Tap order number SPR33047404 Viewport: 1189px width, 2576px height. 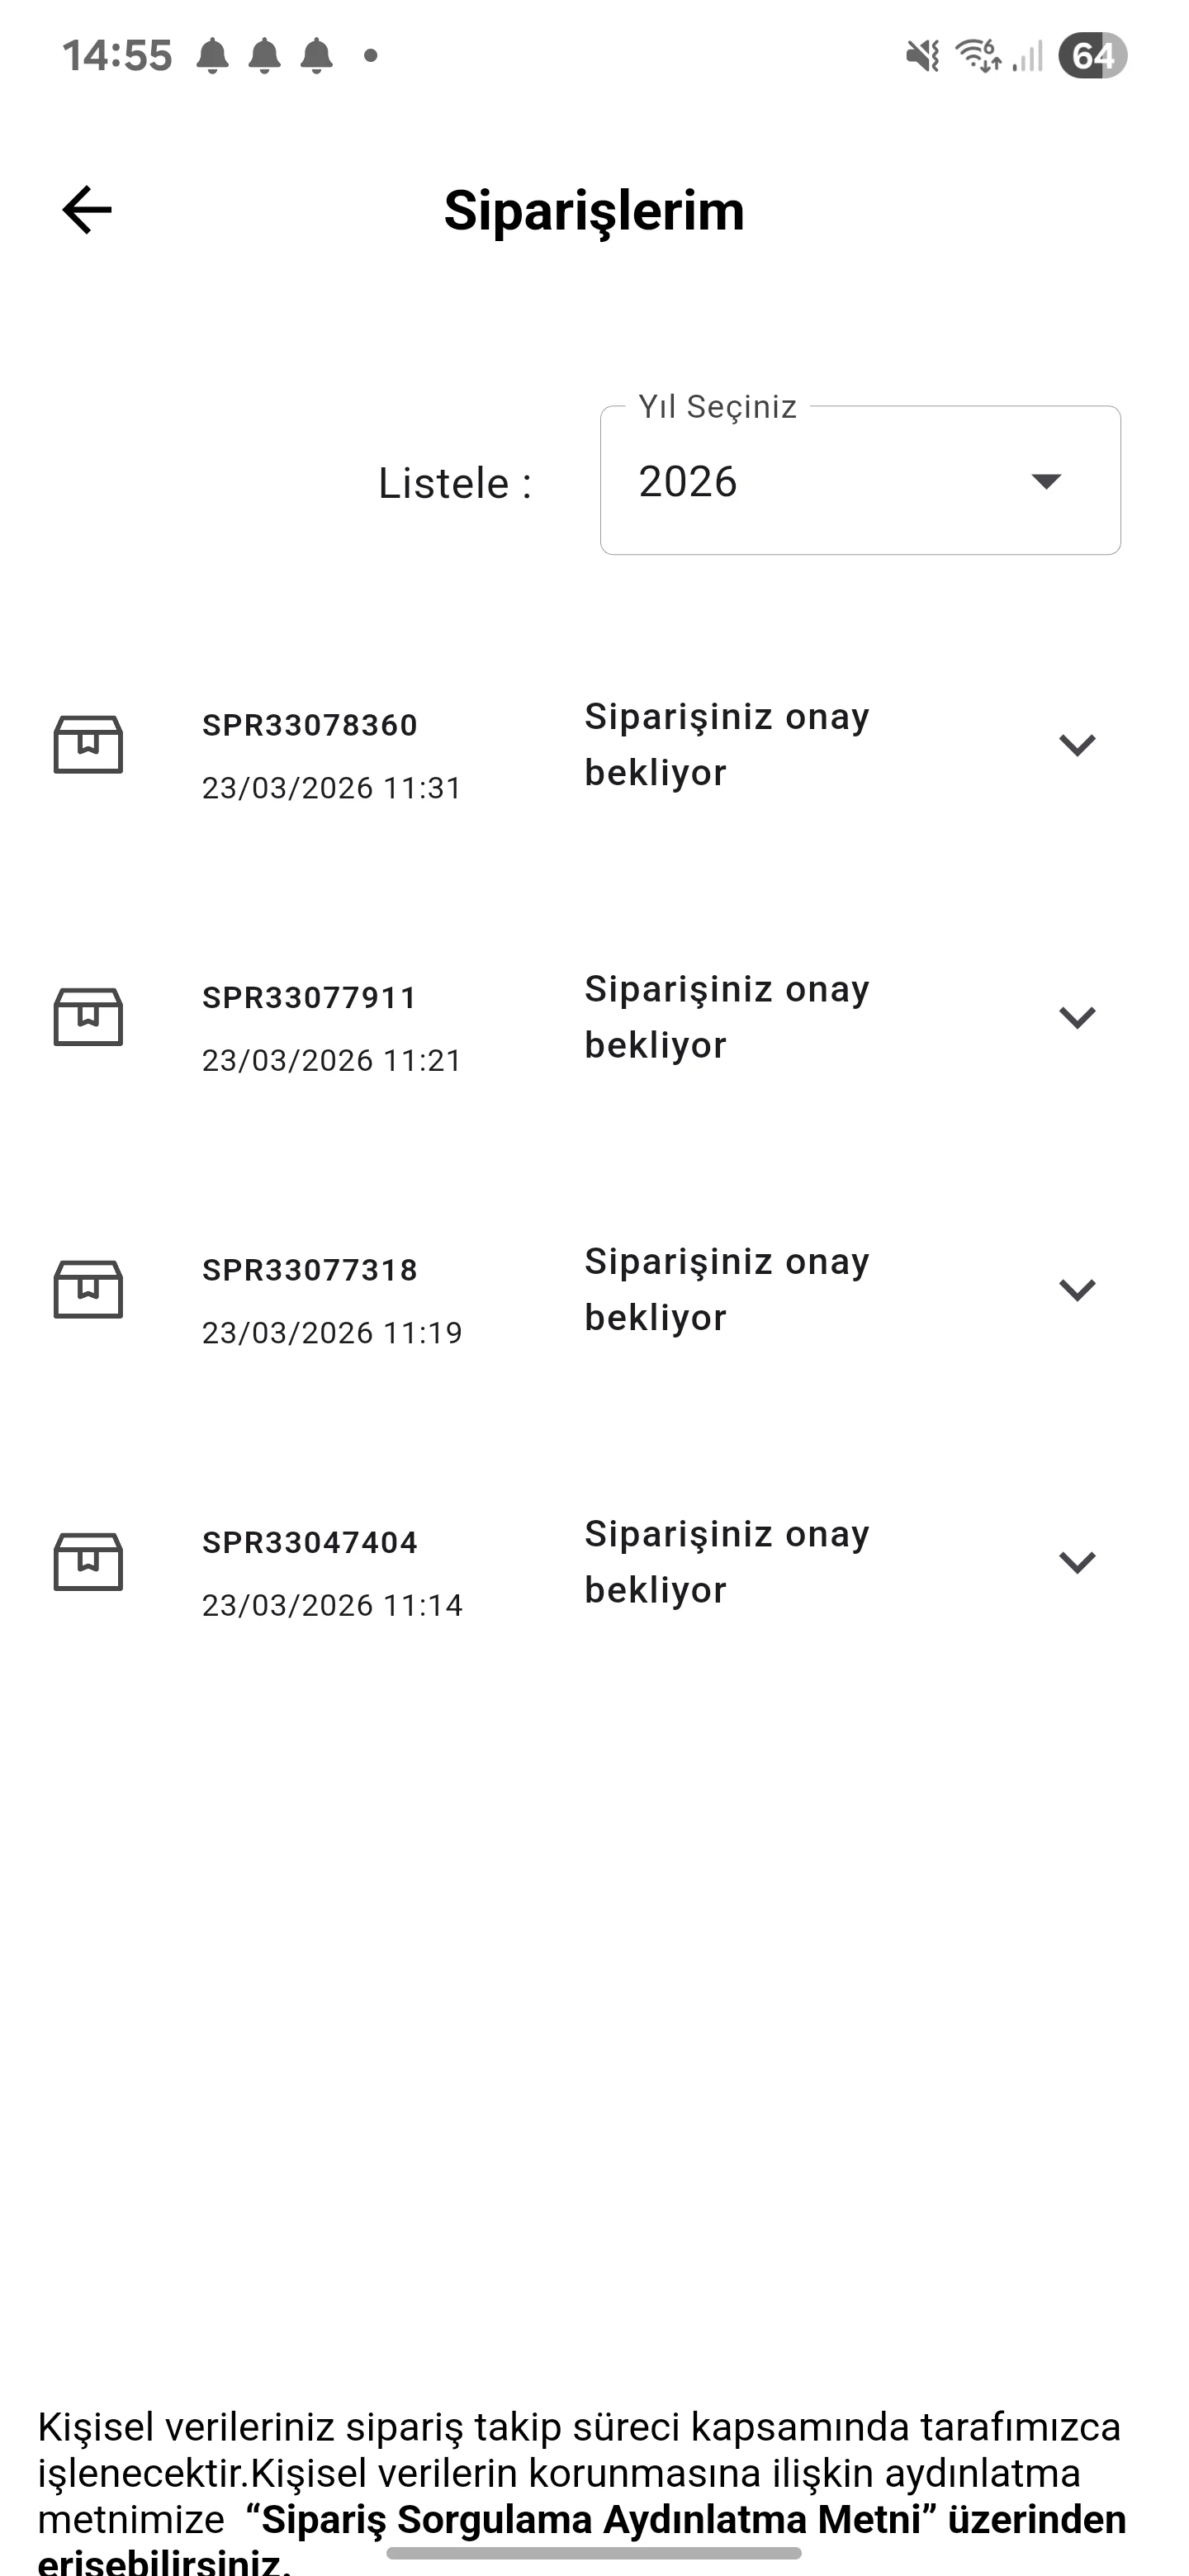310,1542
